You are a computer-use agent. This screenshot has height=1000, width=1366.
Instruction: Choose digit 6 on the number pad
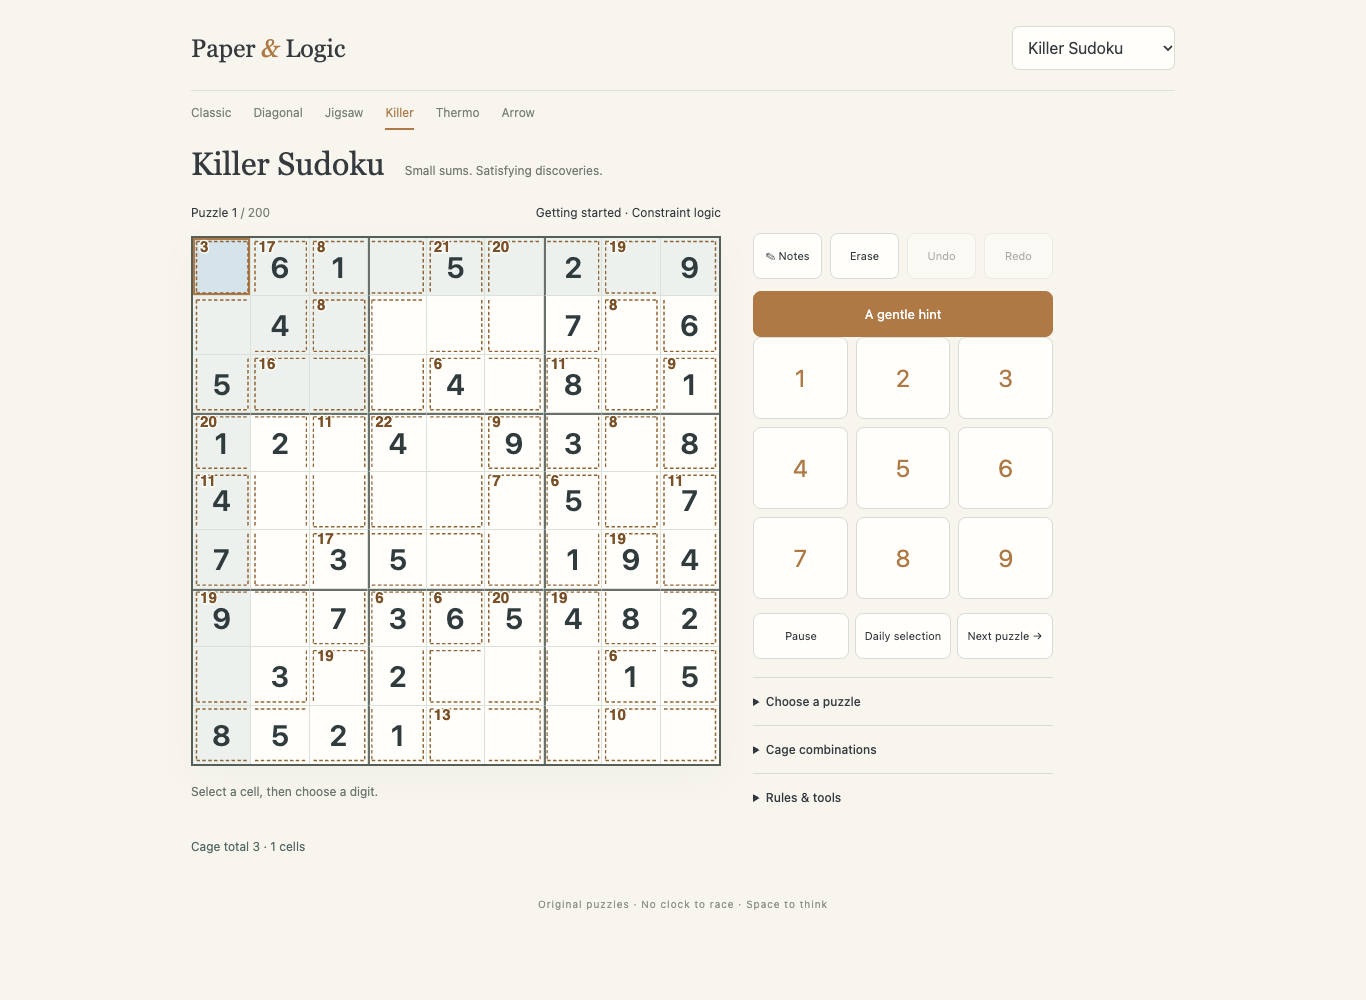[1005, 468]
